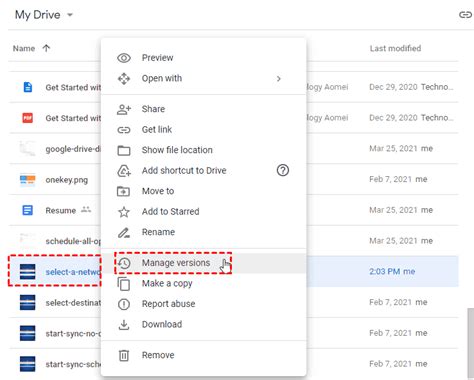The image size is (474, 380).
Task: Click the Add shortcut to Drive icon
Action: (124, 171)
